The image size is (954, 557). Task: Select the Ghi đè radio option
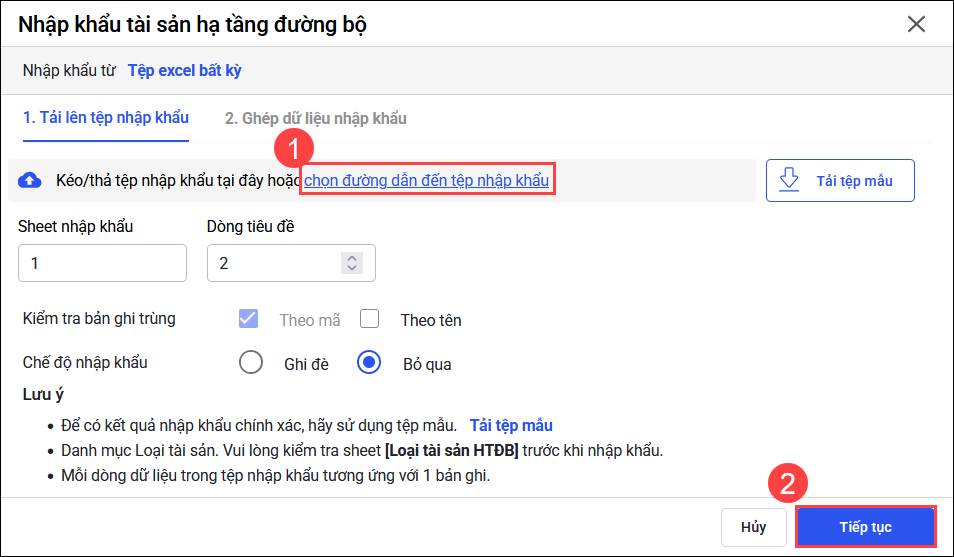pos(251,362)
